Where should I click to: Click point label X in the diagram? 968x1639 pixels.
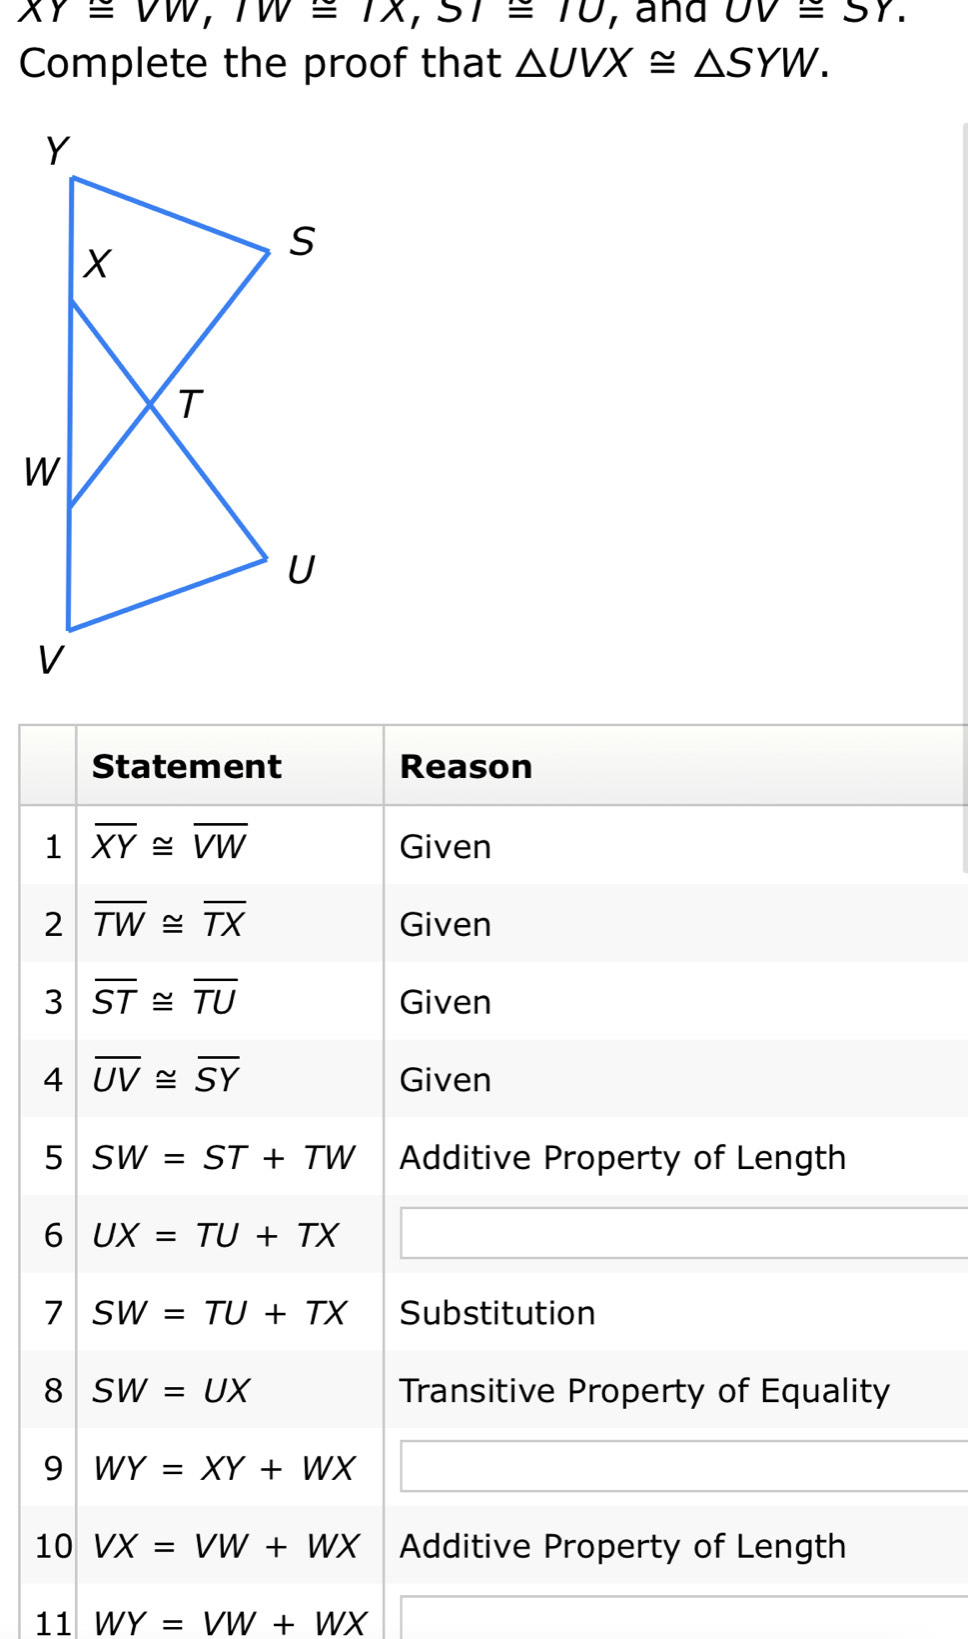(x=96, y=263)
